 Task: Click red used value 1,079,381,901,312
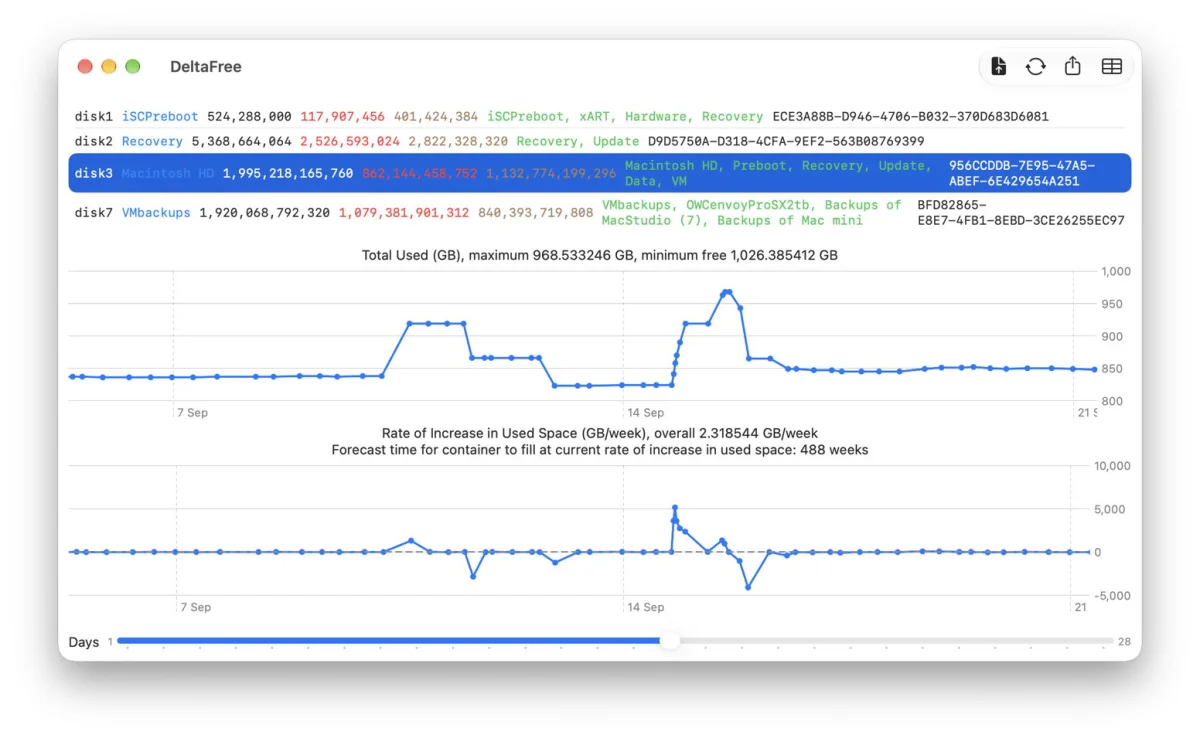click(x=404, y=212)
